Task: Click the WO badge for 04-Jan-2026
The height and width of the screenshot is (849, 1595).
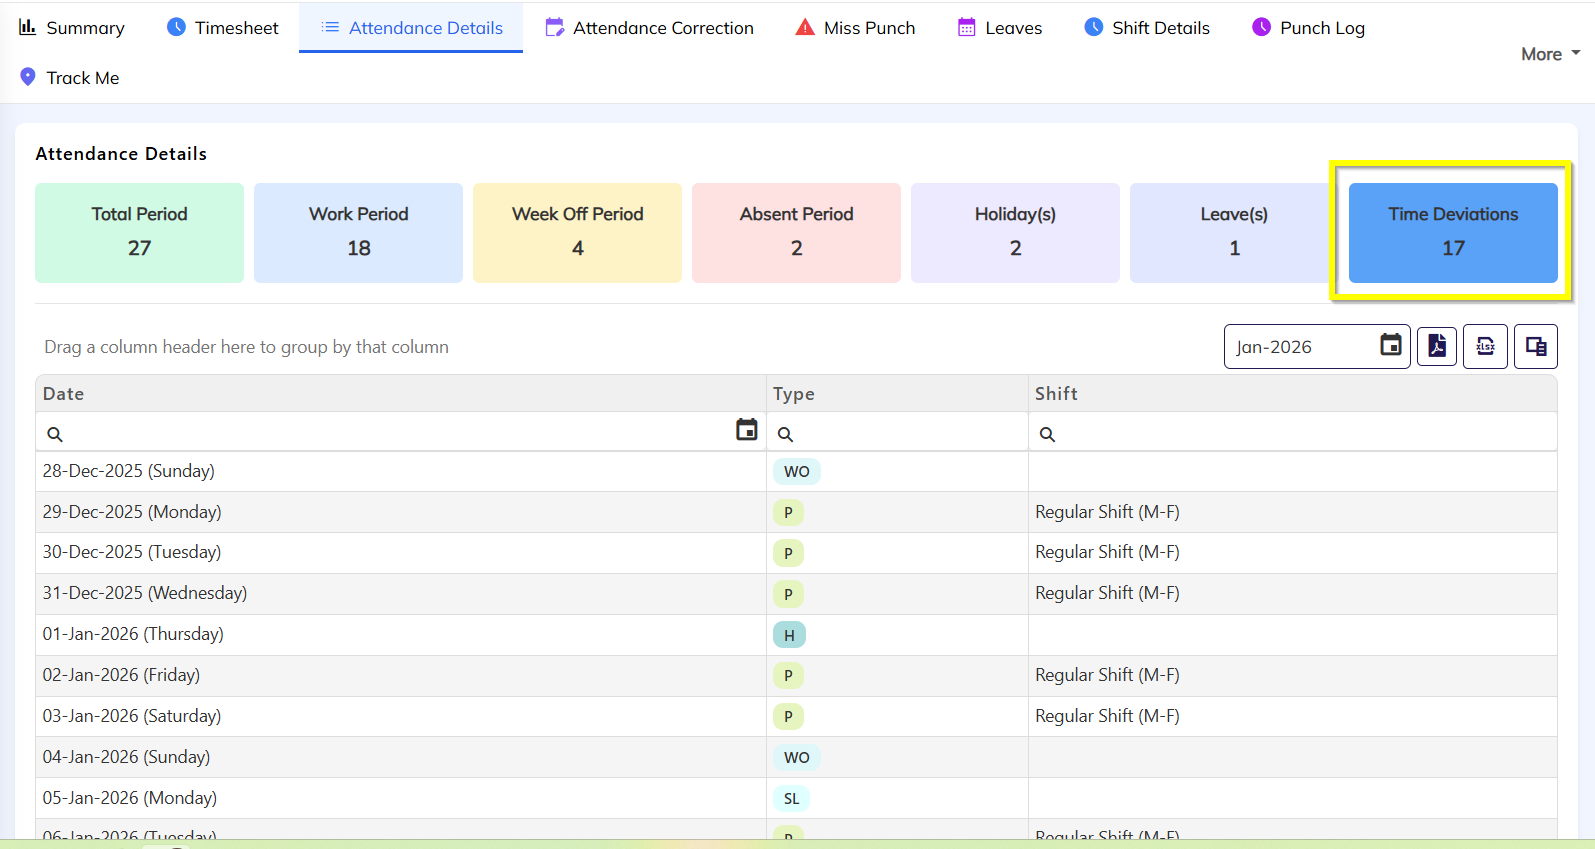Action: coord(797,758)
